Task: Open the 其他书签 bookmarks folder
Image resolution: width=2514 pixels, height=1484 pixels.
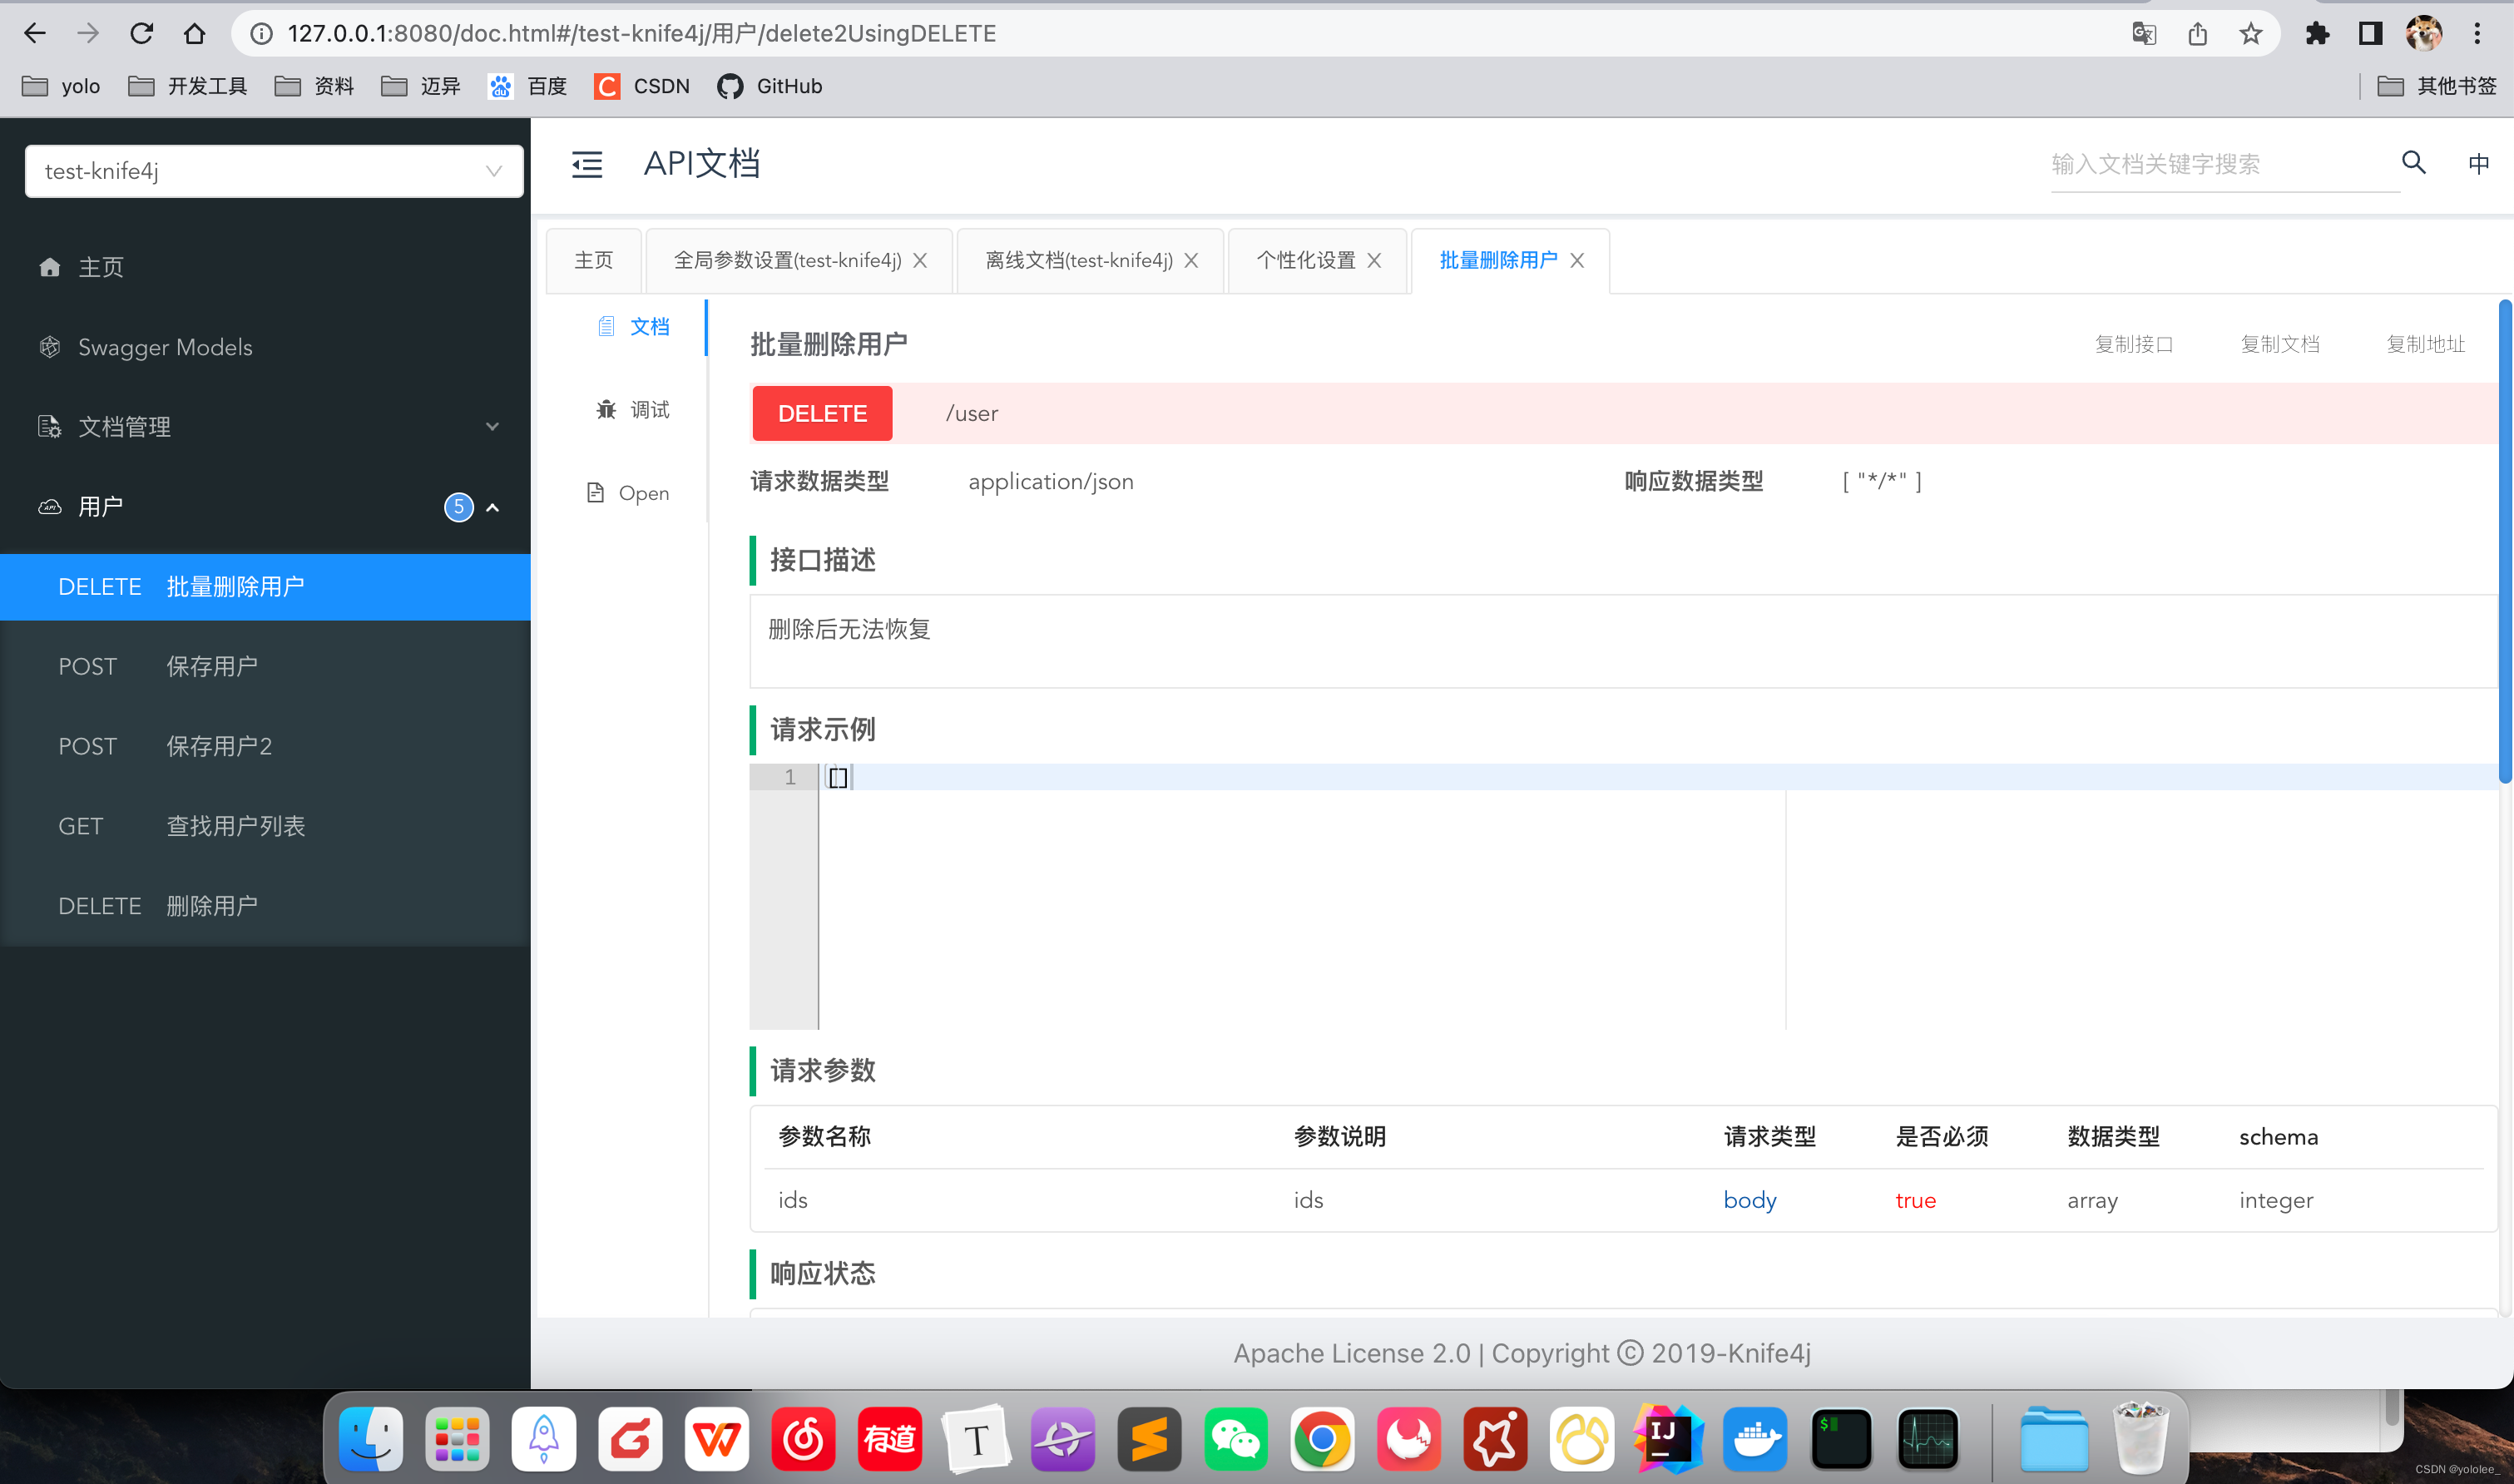Action: point(2437,86)
